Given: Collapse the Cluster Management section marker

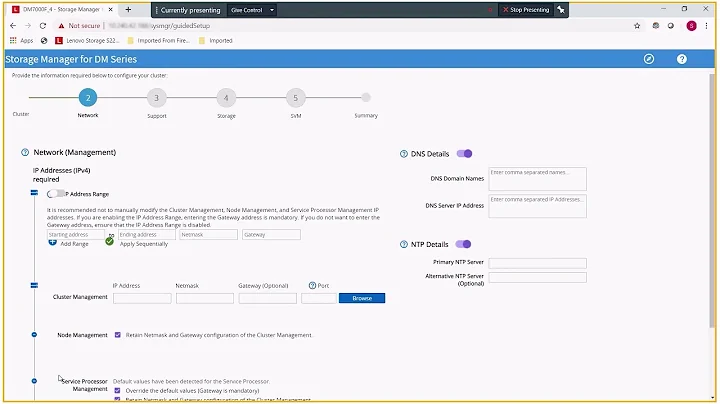Looking at the screenshot, I should 34,286.
